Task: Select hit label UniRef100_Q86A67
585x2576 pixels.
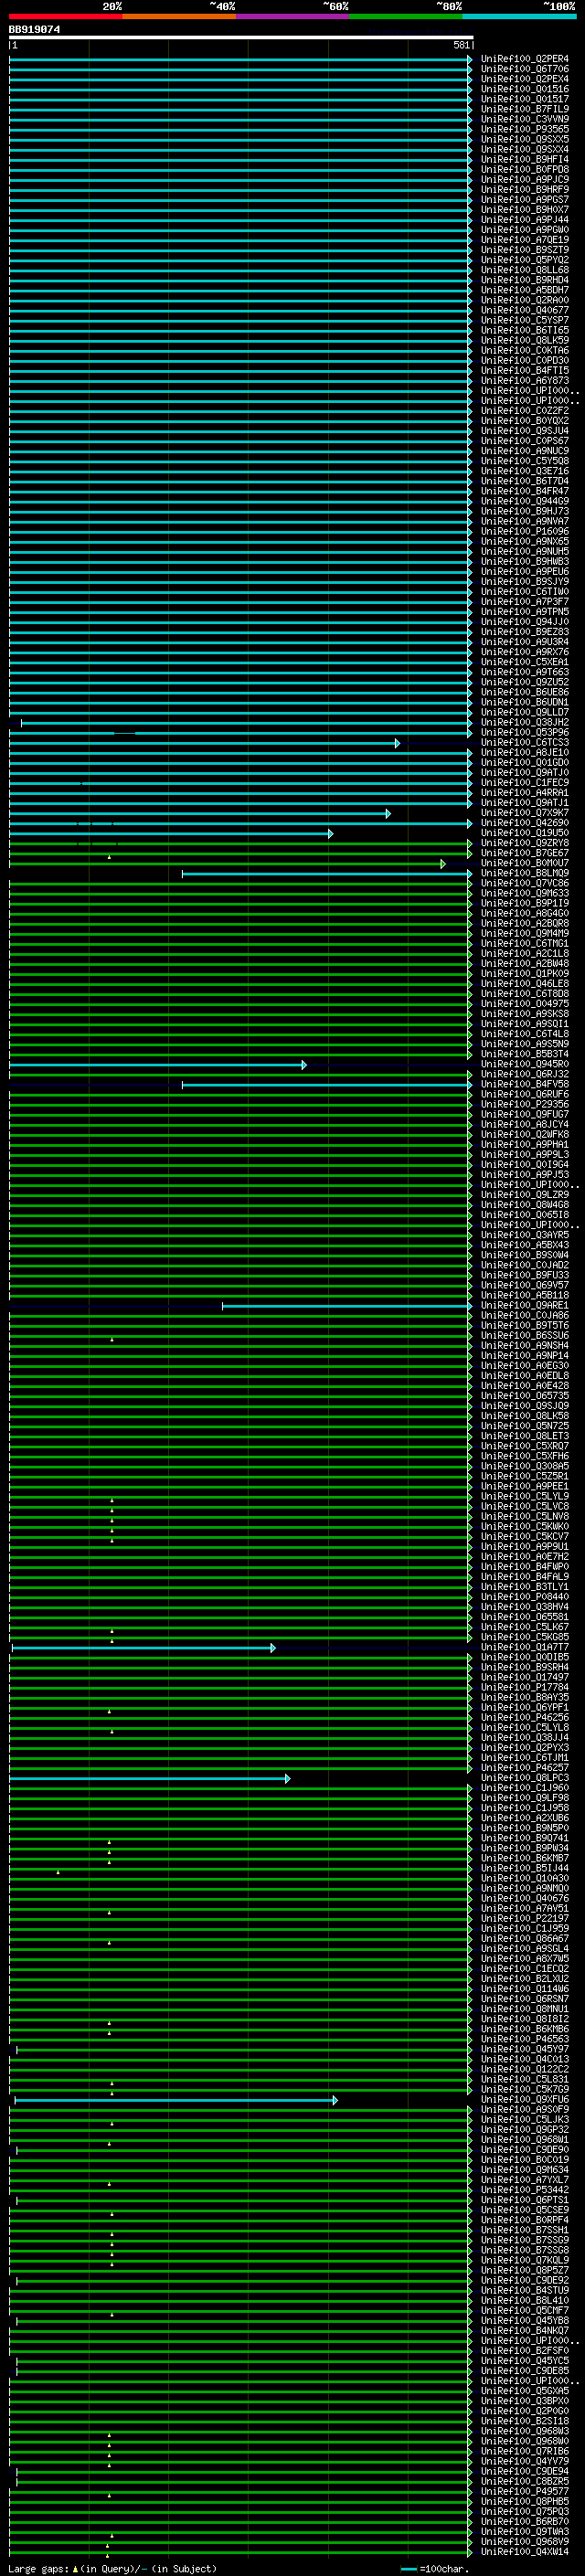Action: [x=524, y=1938]
